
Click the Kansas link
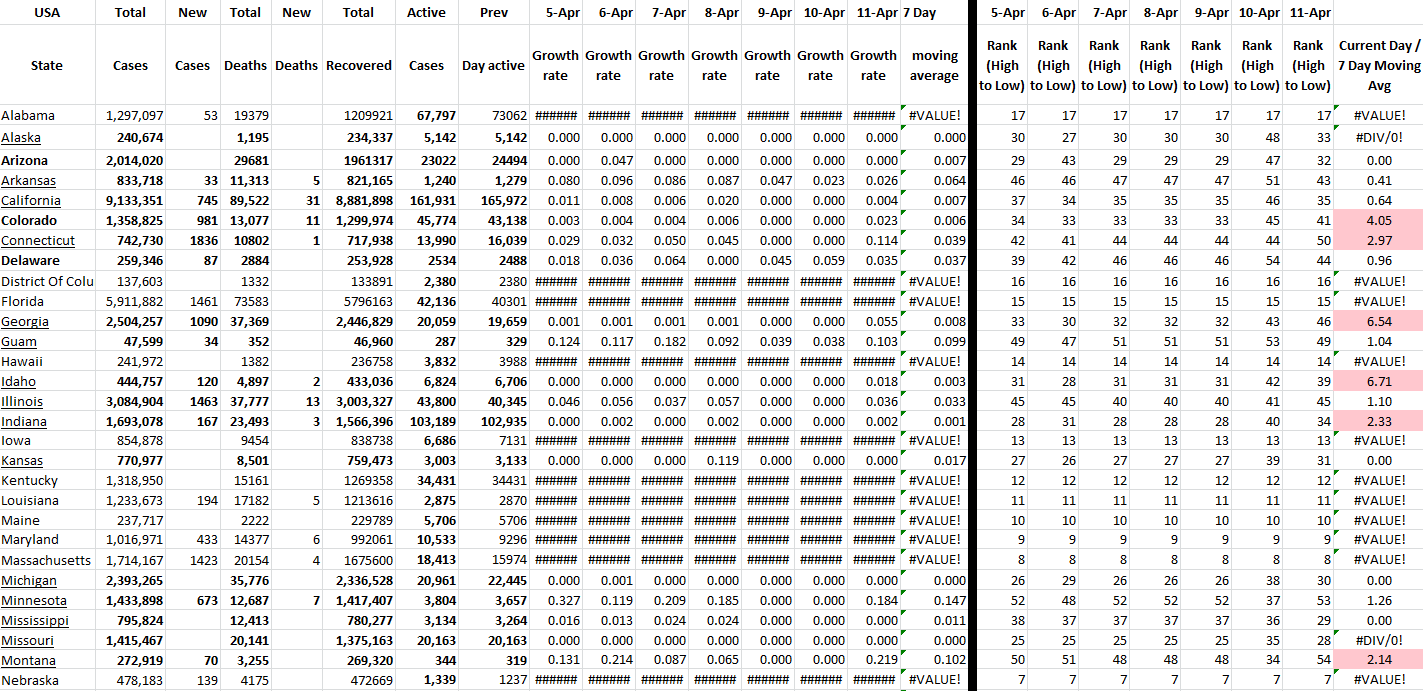point(22,461)
